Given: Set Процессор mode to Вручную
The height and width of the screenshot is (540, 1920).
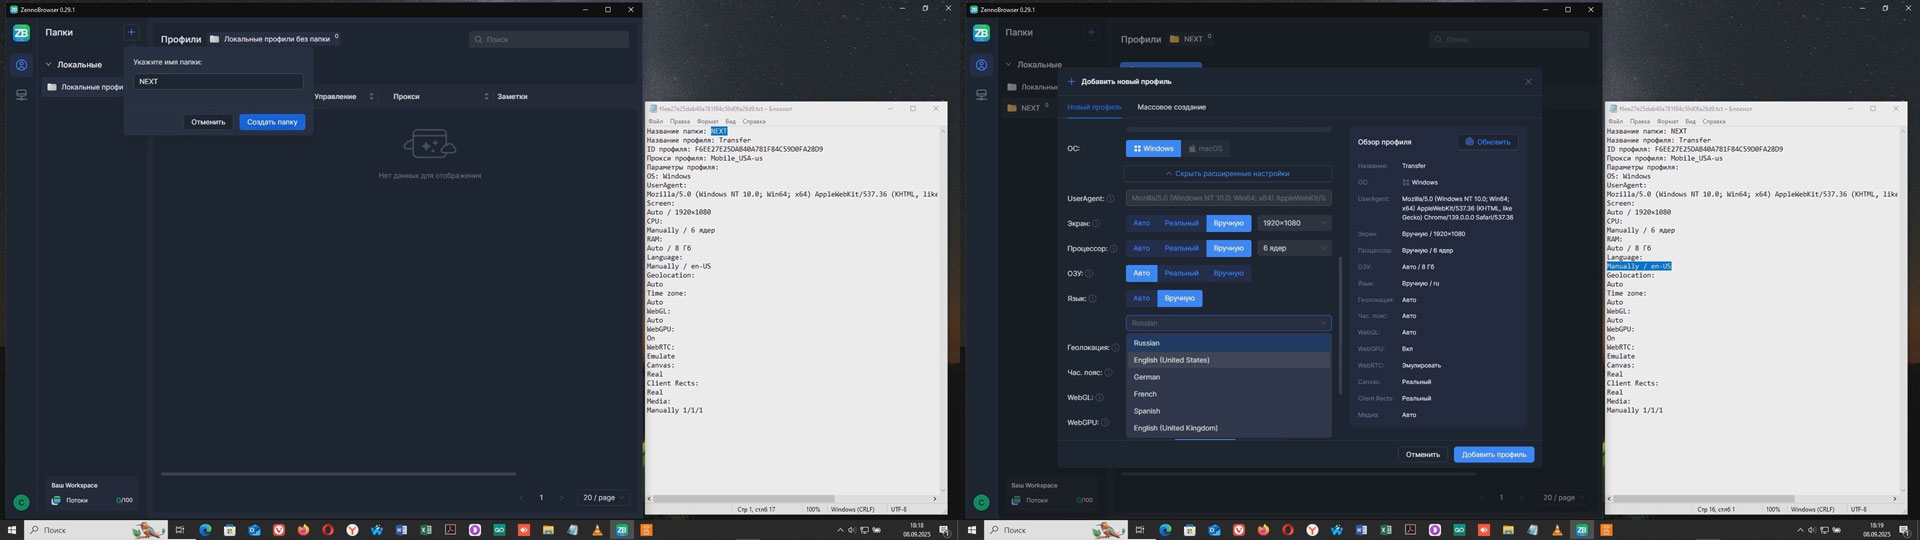Looking at the screenshot, I should [x=1228, y=248].
